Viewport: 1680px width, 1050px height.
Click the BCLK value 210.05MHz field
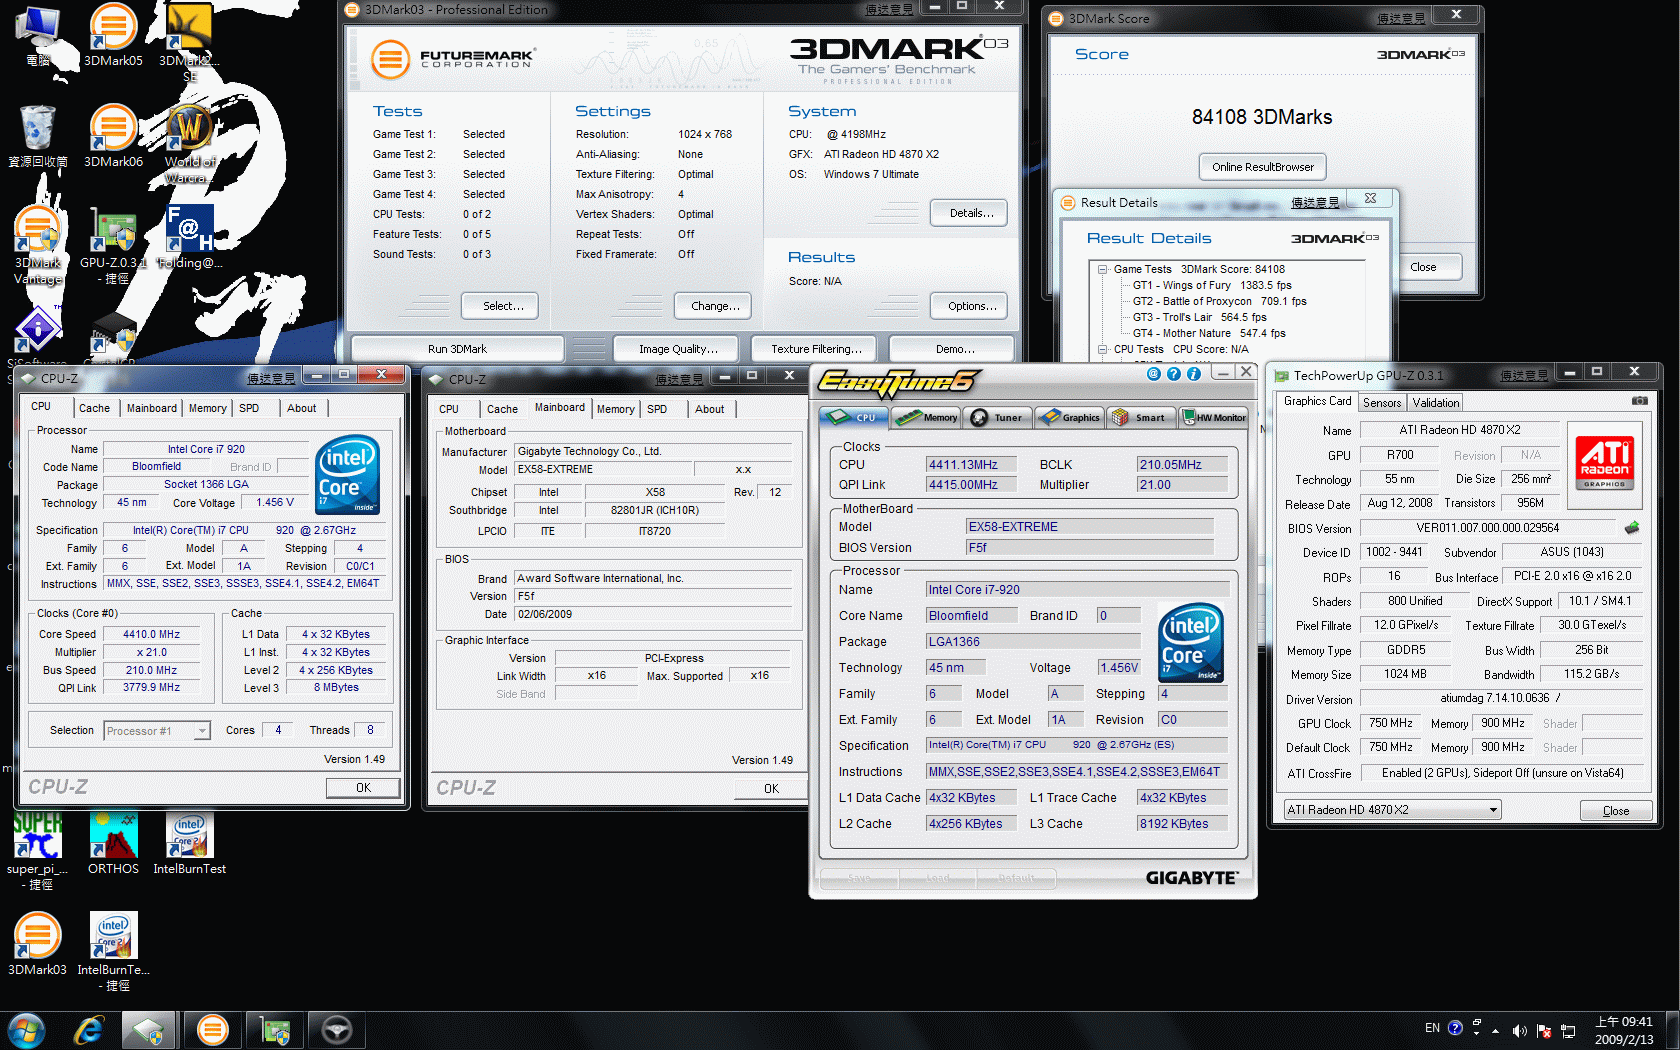pos(1183,464)
